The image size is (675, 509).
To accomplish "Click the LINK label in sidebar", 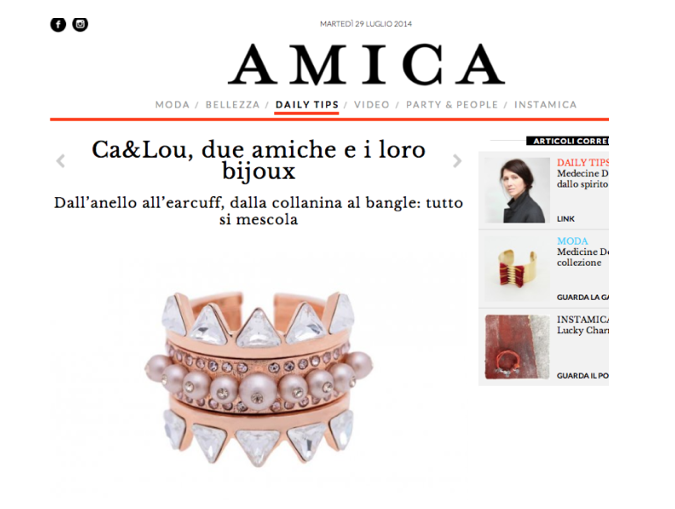I will point(566,219).
